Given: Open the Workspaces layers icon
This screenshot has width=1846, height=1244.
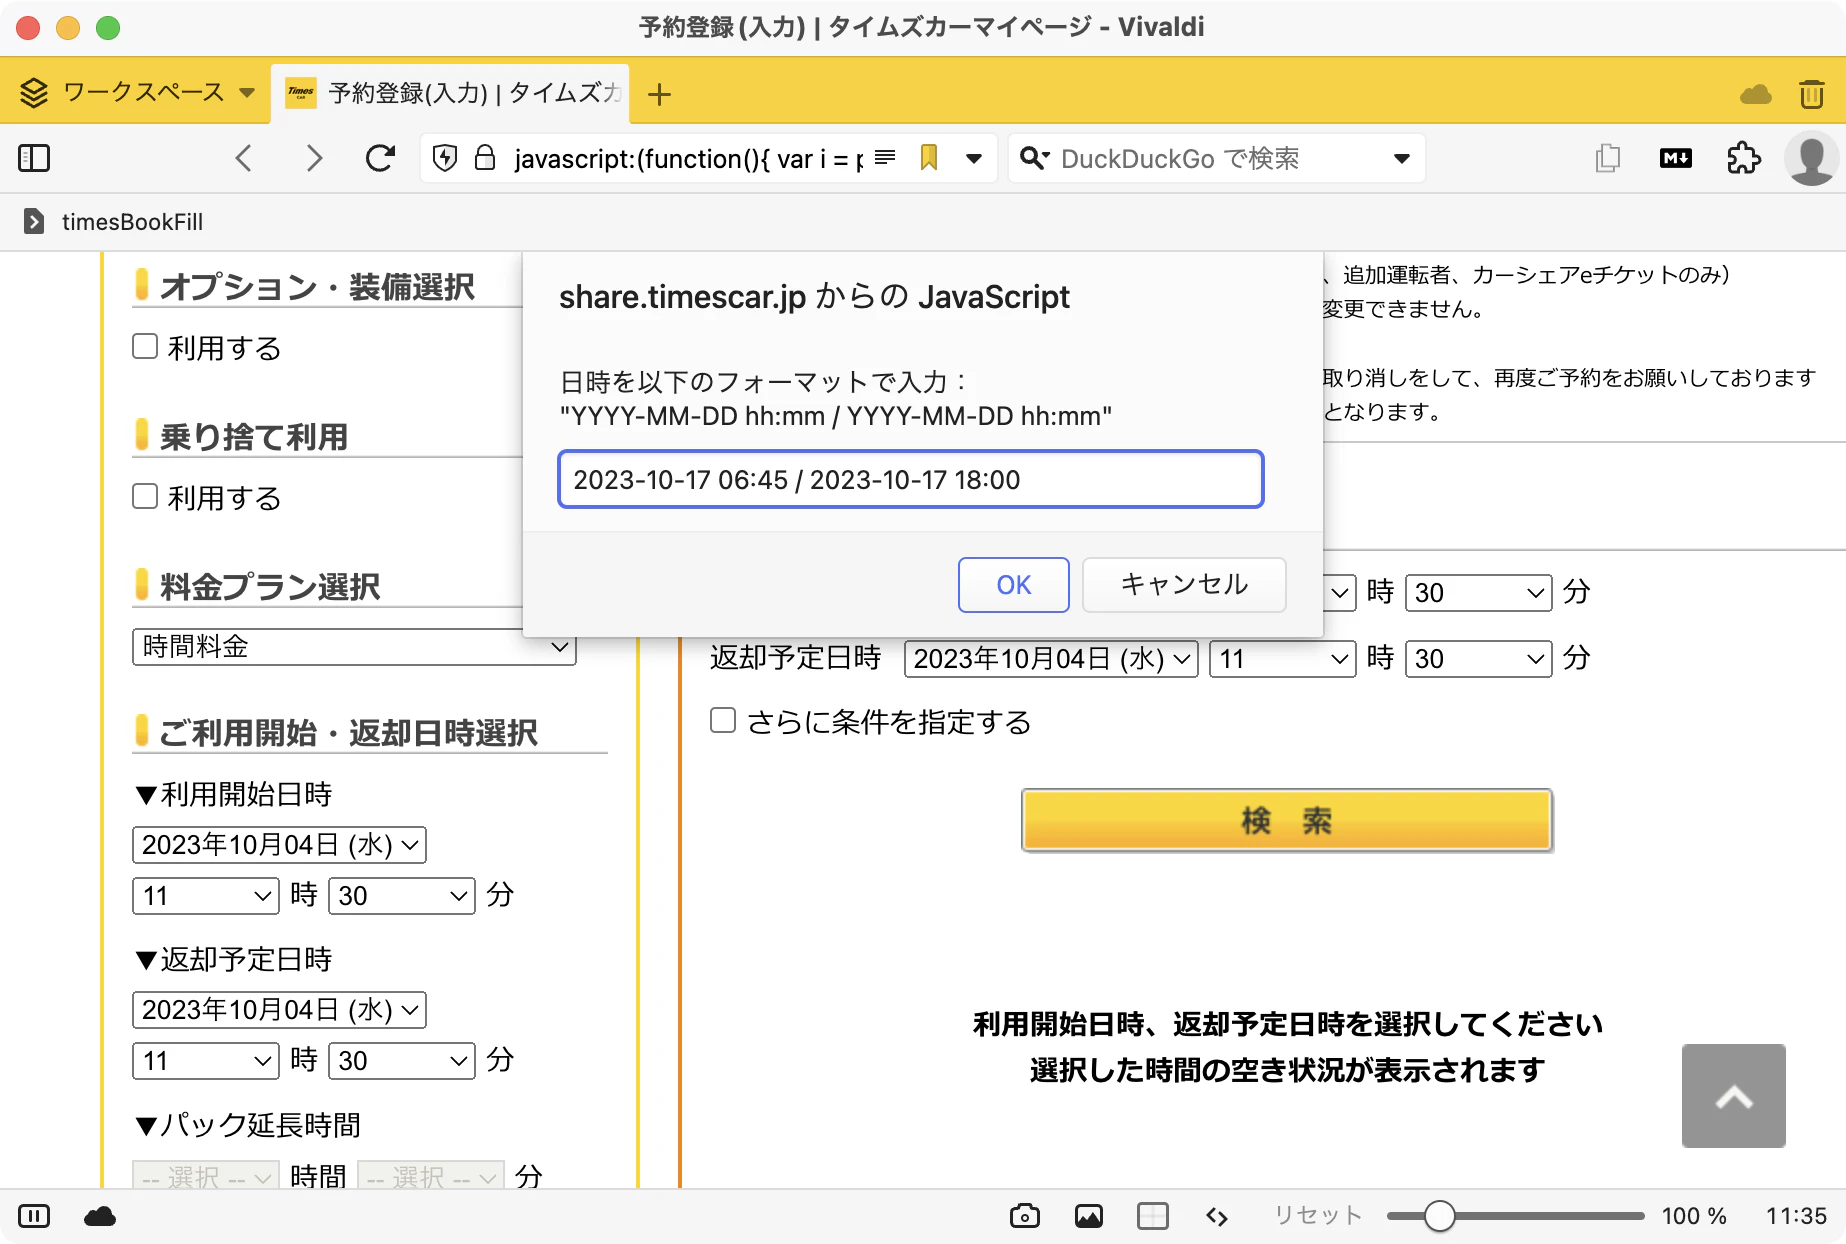Looking at the screenshot, I should click(x=34, y=93).
